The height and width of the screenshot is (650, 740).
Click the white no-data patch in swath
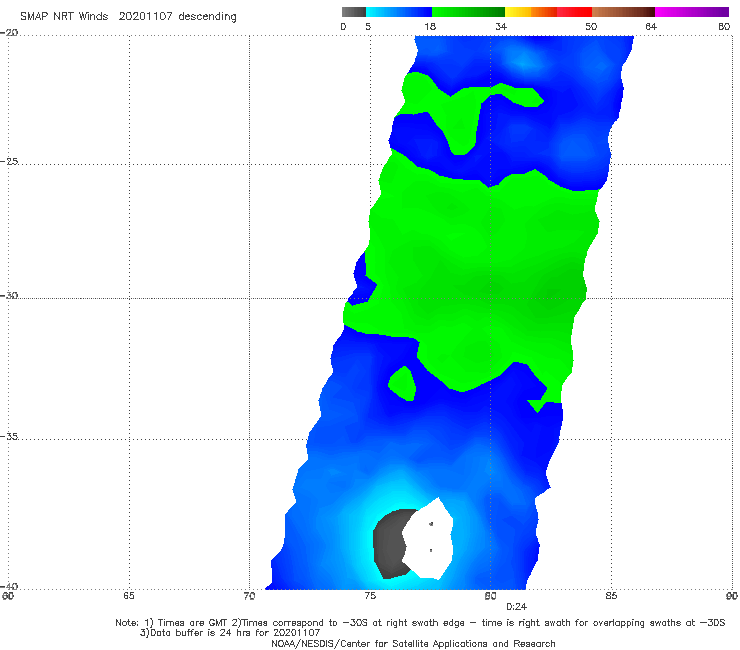click(429, 540)
